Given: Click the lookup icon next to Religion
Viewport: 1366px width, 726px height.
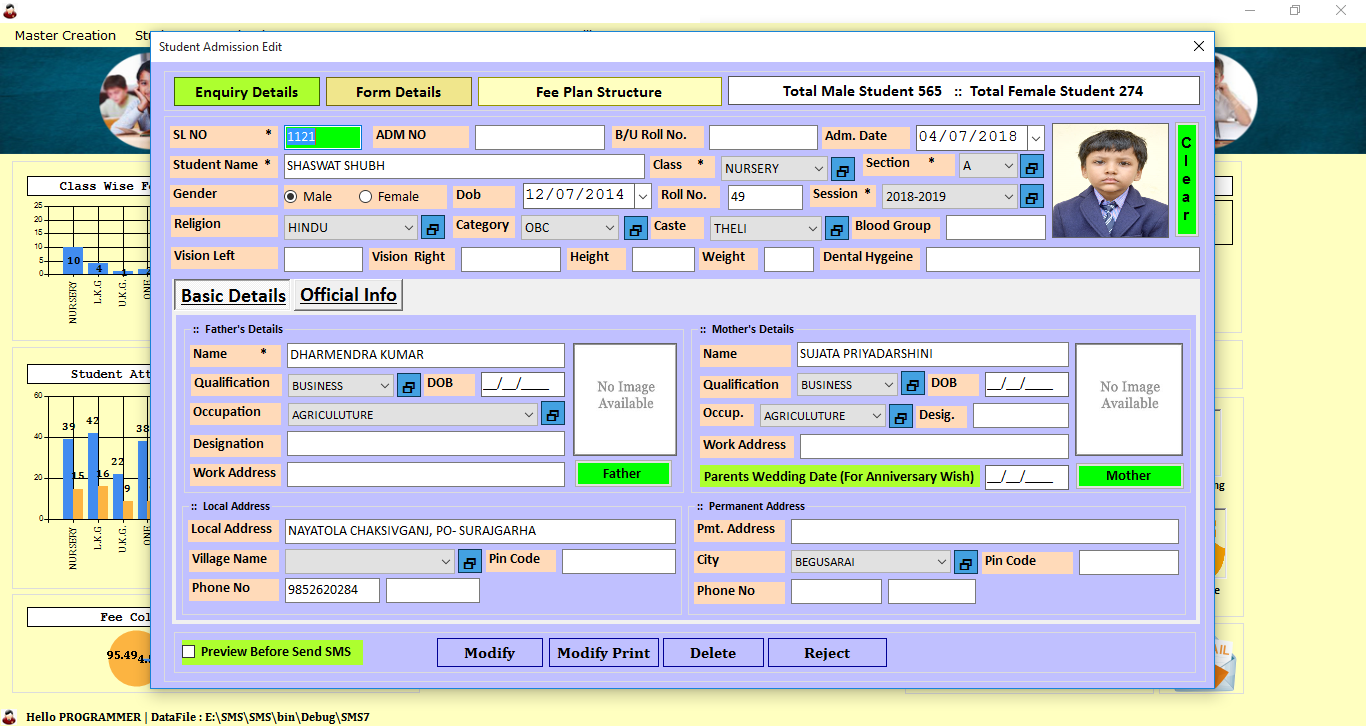Looking at the screenshot, I should pos(433,228).
